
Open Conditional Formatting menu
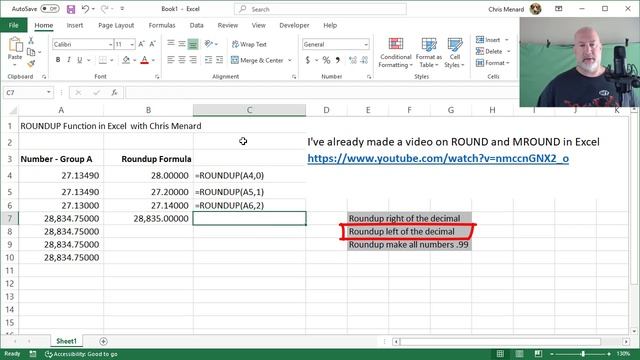(395, 53)
